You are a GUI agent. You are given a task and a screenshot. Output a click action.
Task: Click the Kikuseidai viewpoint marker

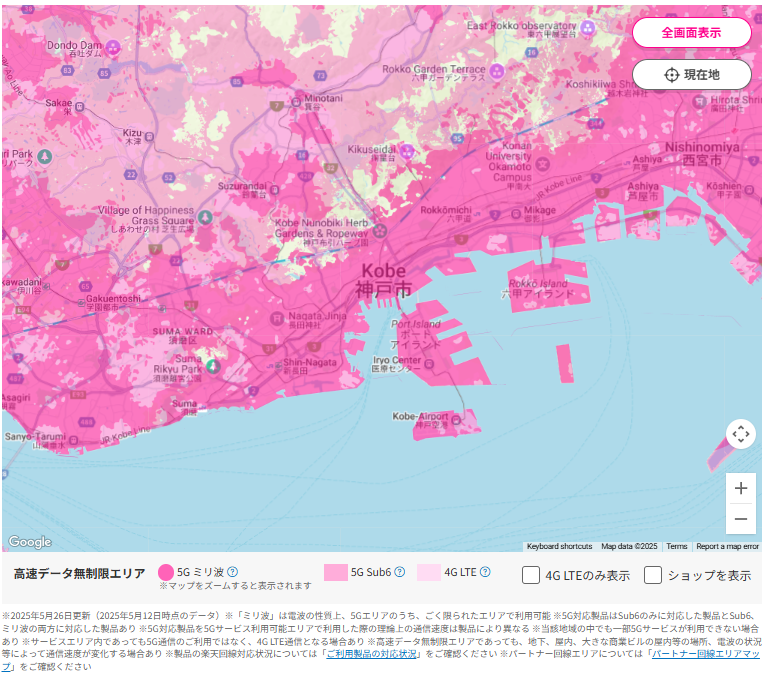(407, 152)
